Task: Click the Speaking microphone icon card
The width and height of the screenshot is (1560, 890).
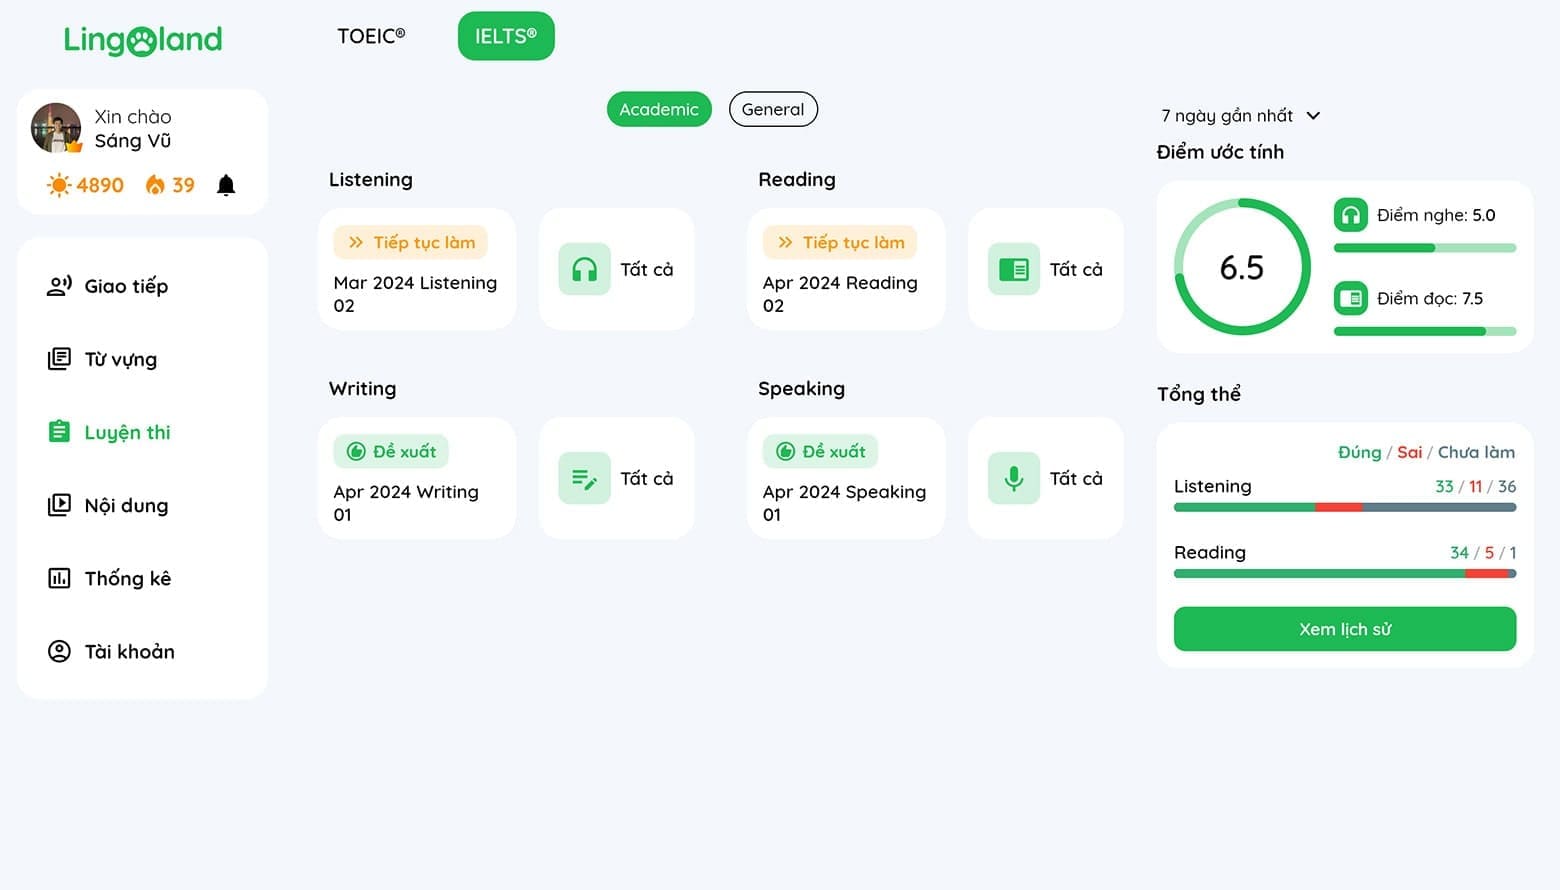Action: pos(1045,478)
